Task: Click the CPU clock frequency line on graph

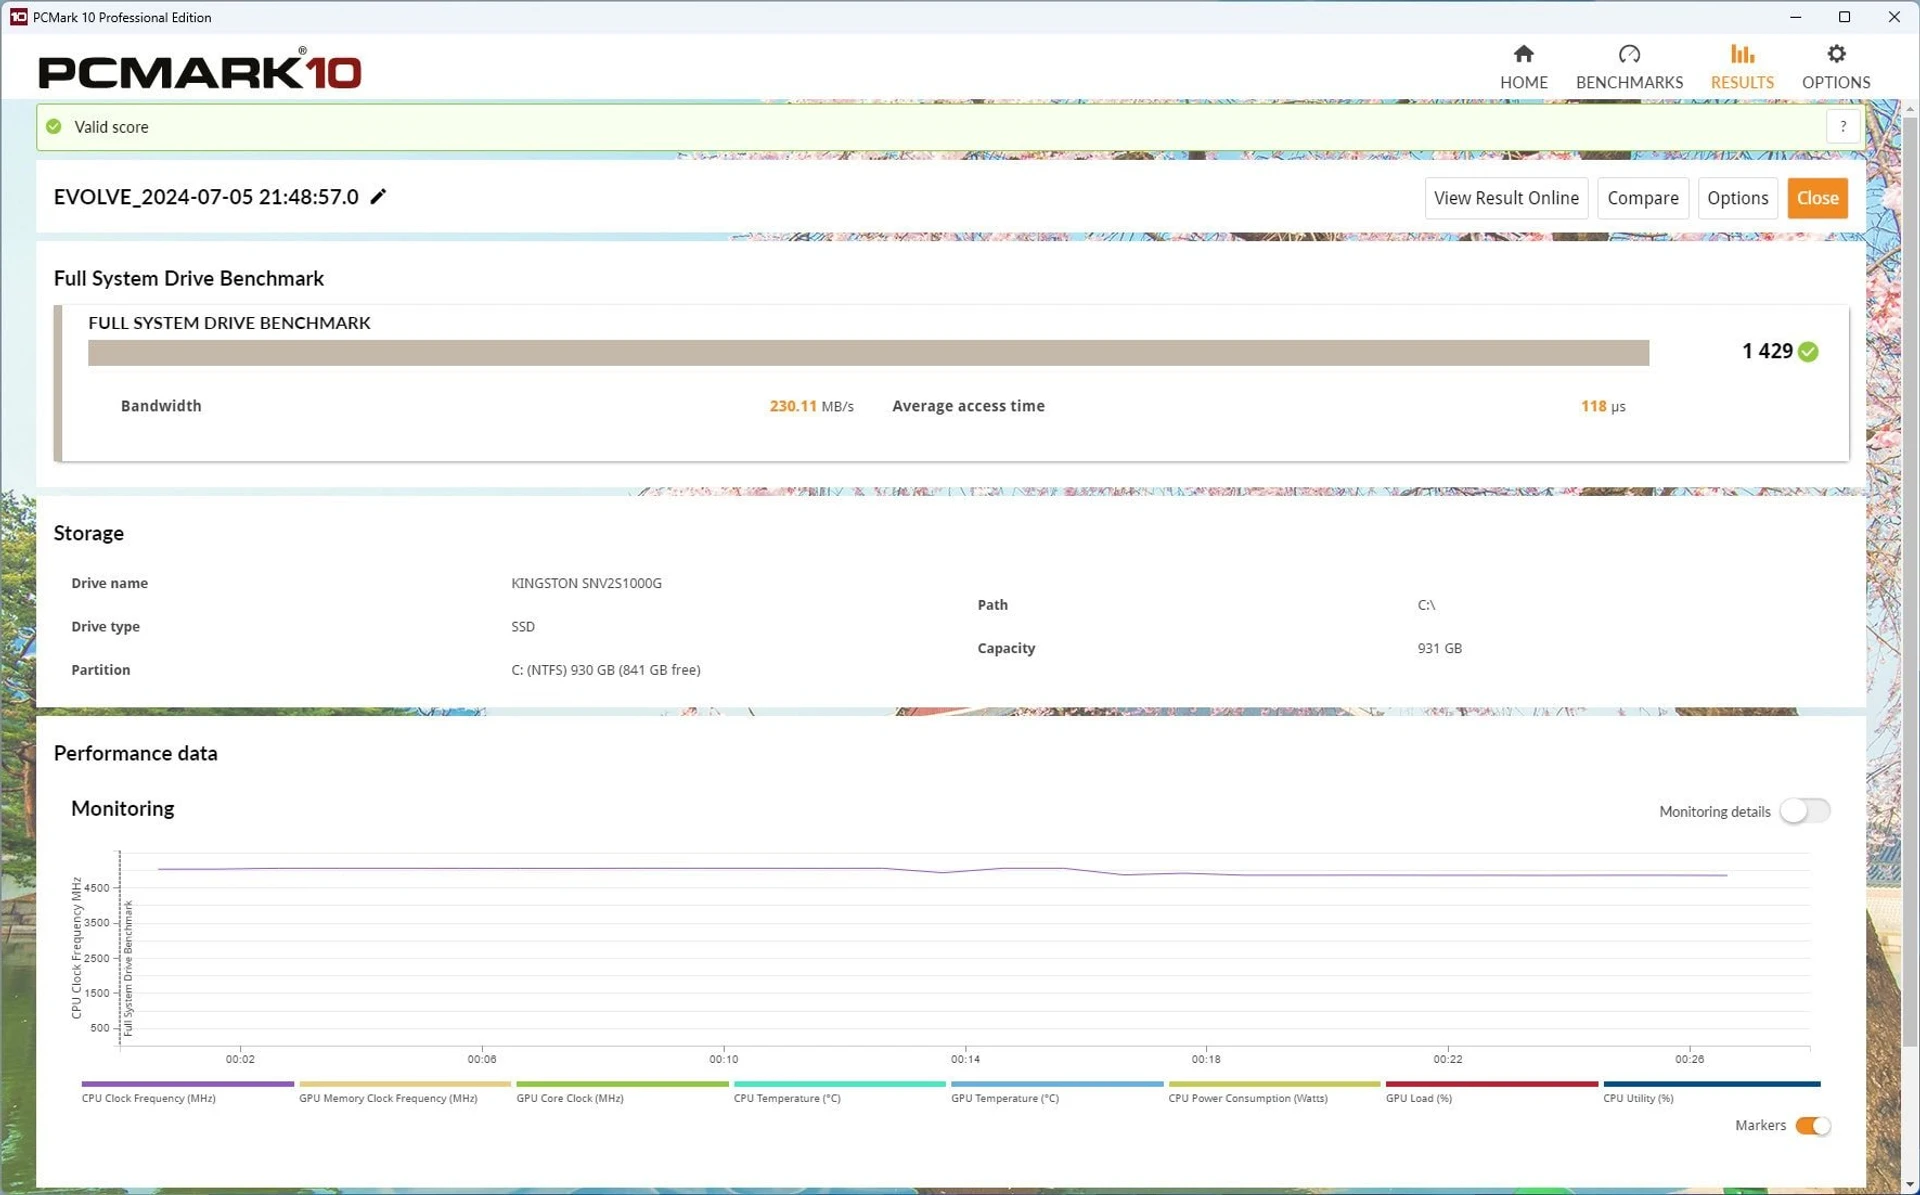Action: [940, 871]
